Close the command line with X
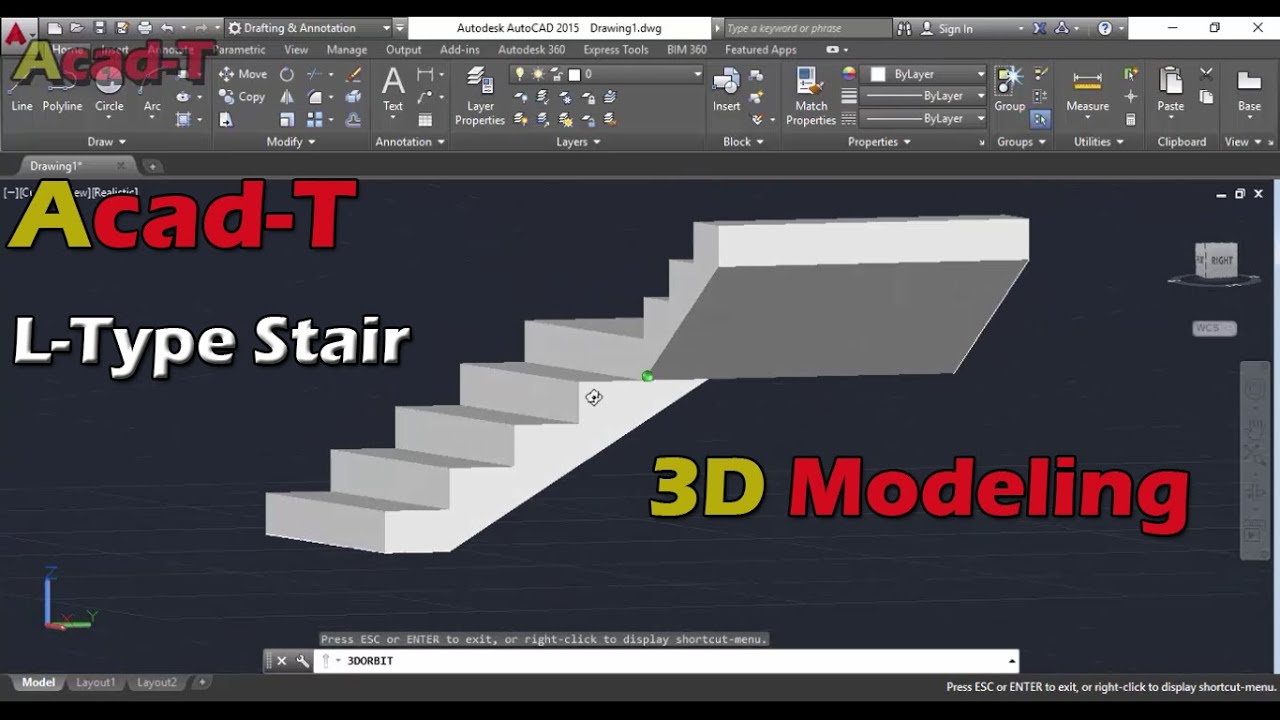Viewport: 1280px width, 720px height. 281,661
